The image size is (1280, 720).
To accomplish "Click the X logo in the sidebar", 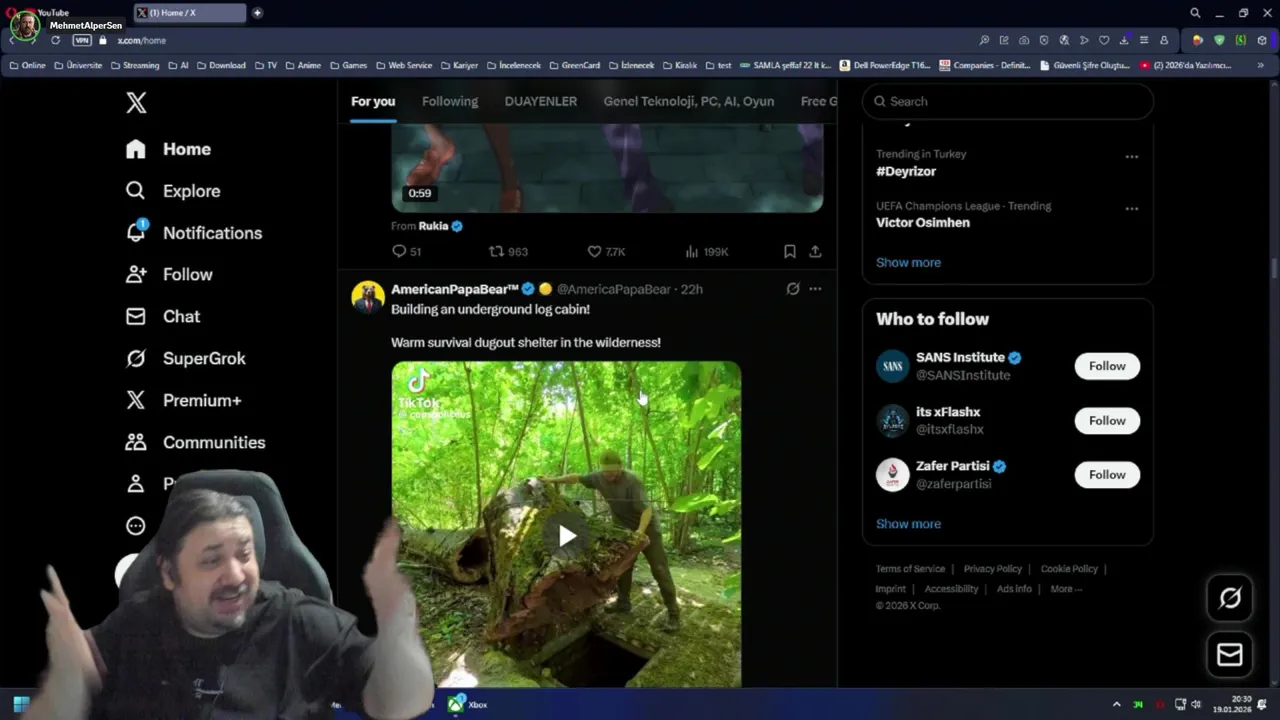I will [136, 102].
